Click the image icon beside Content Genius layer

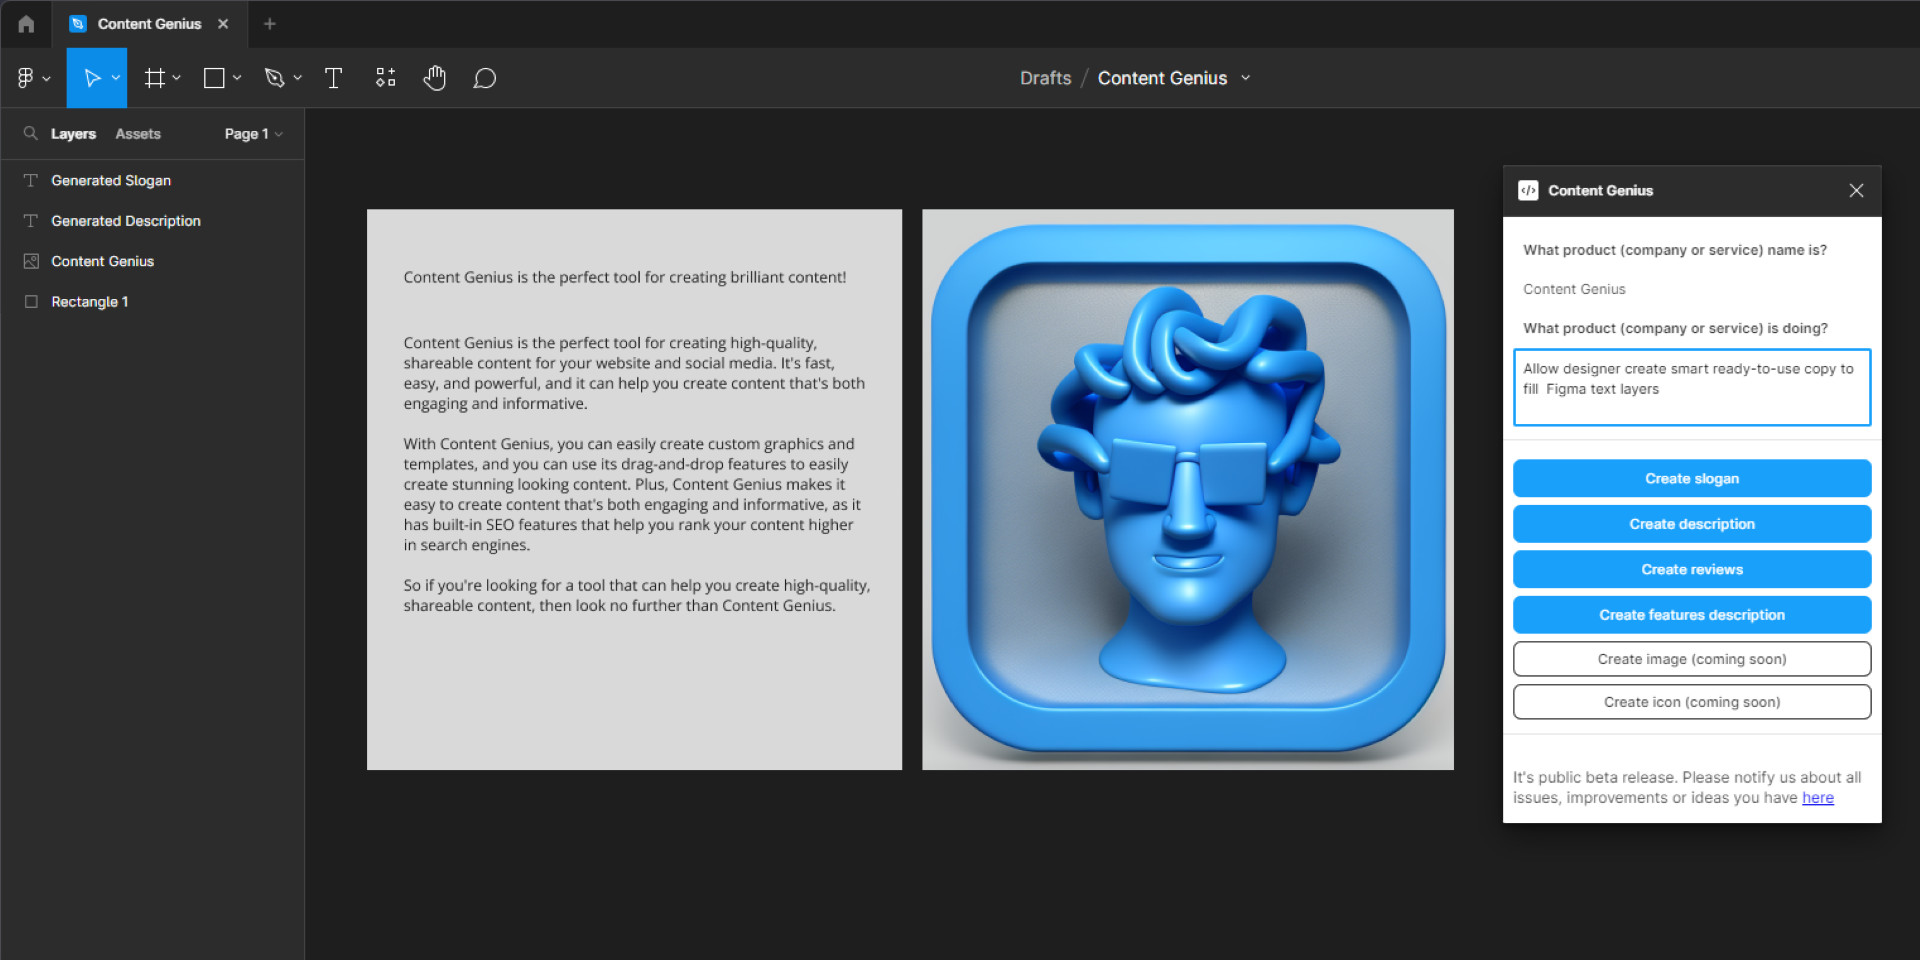point(31,261)
